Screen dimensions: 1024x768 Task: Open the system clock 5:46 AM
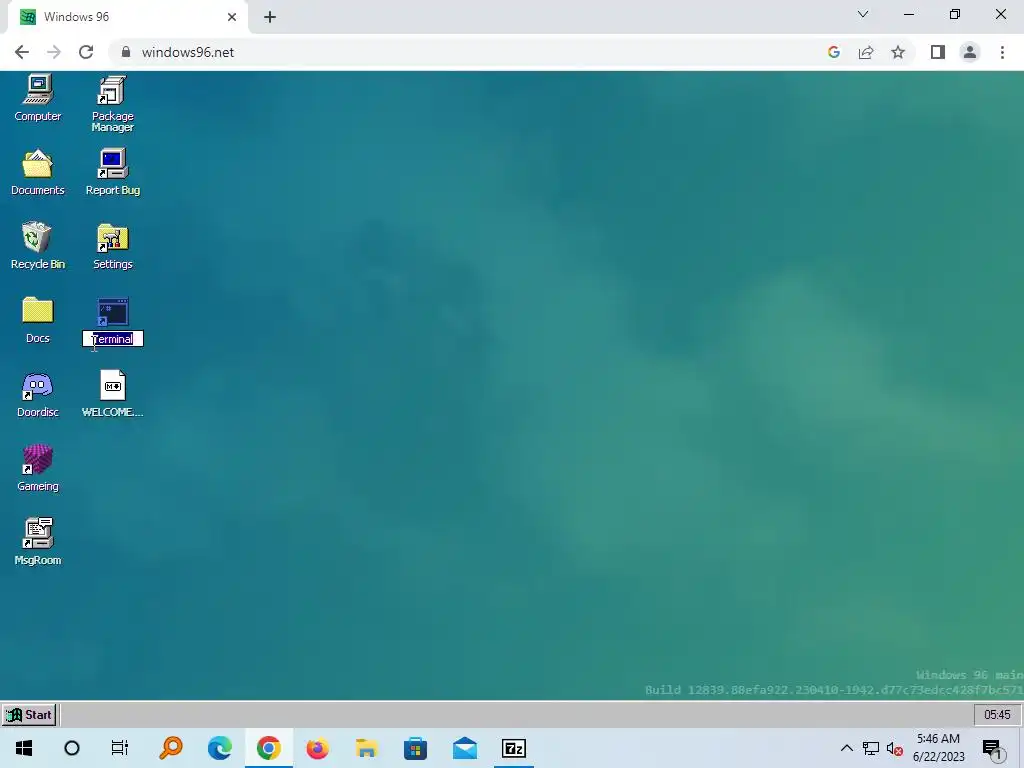pos(938,748)
